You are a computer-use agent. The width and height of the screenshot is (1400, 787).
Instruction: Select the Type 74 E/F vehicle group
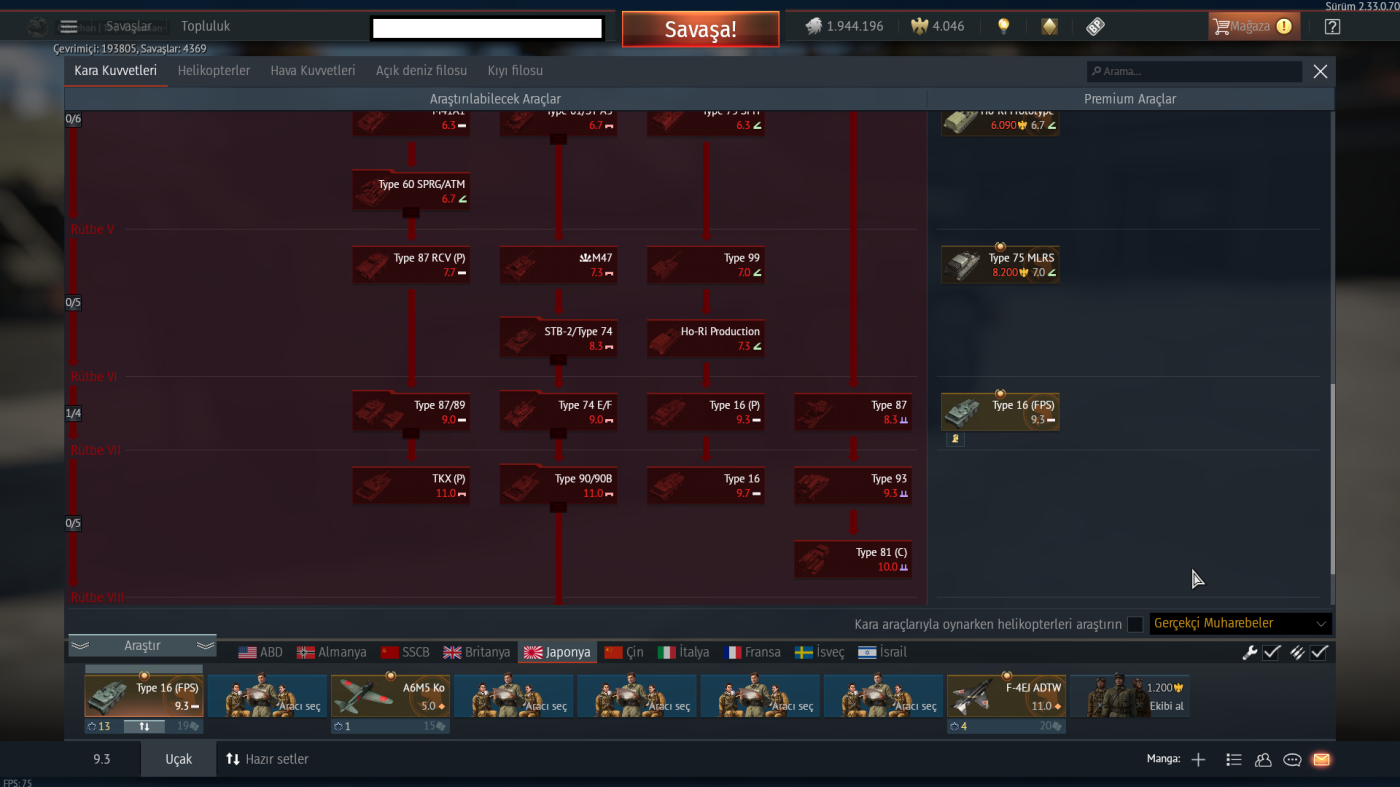(558, 412)
